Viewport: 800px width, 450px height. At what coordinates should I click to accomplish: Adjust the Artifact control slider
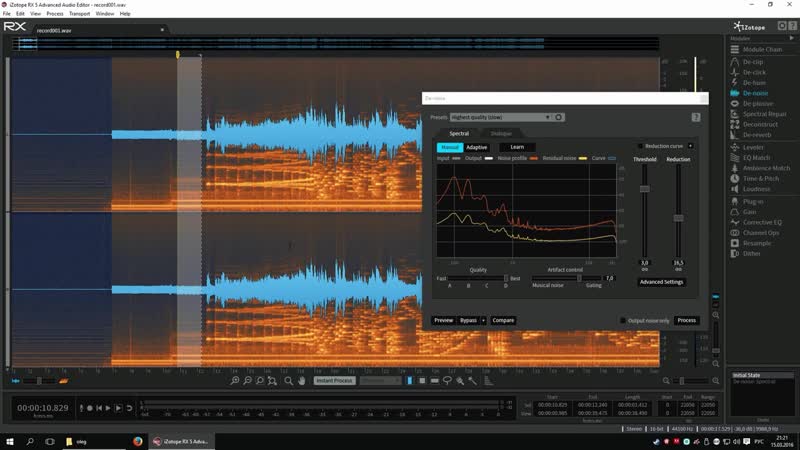(x=579, y=279)
